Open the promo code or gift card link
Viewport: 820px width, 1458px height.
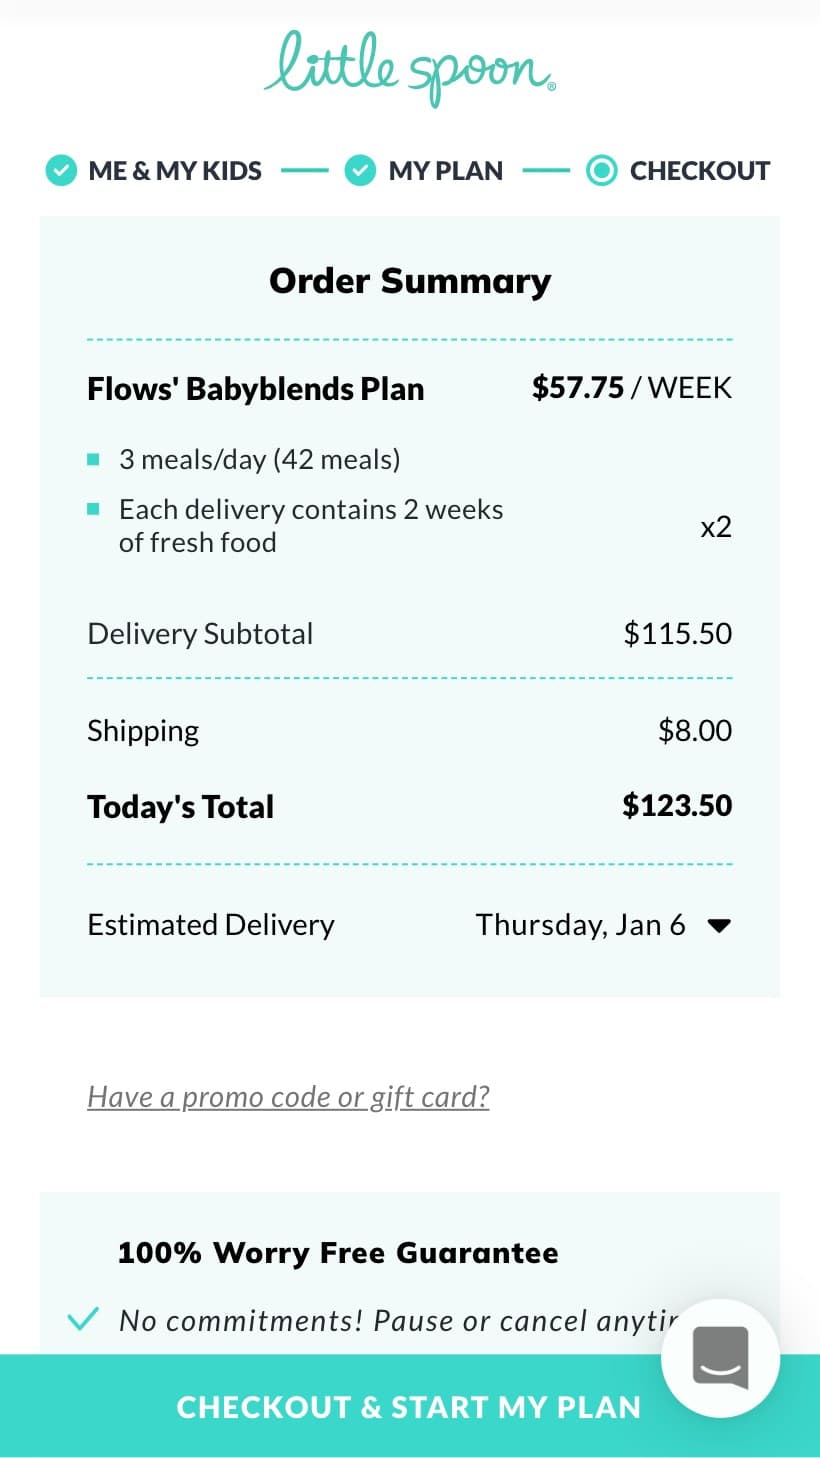pos(288,1097)
